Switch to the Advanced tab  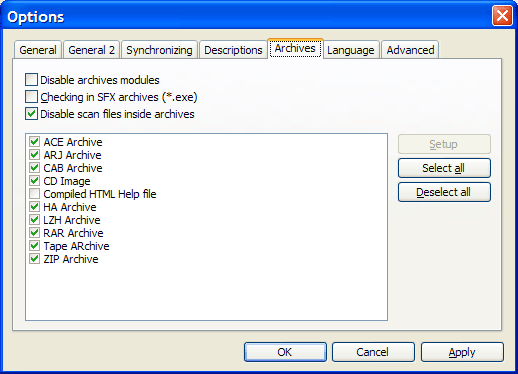point(410,50)
